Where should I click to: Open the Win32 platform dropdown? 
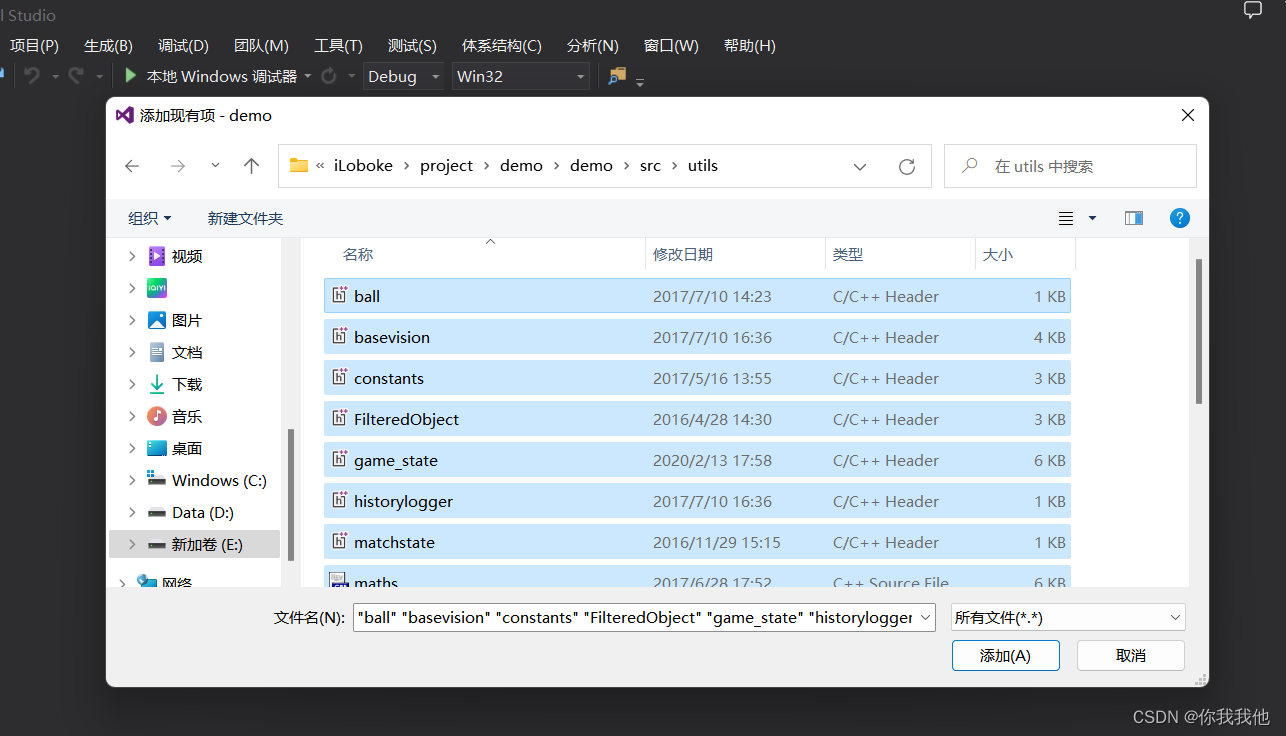pos(580,76)
